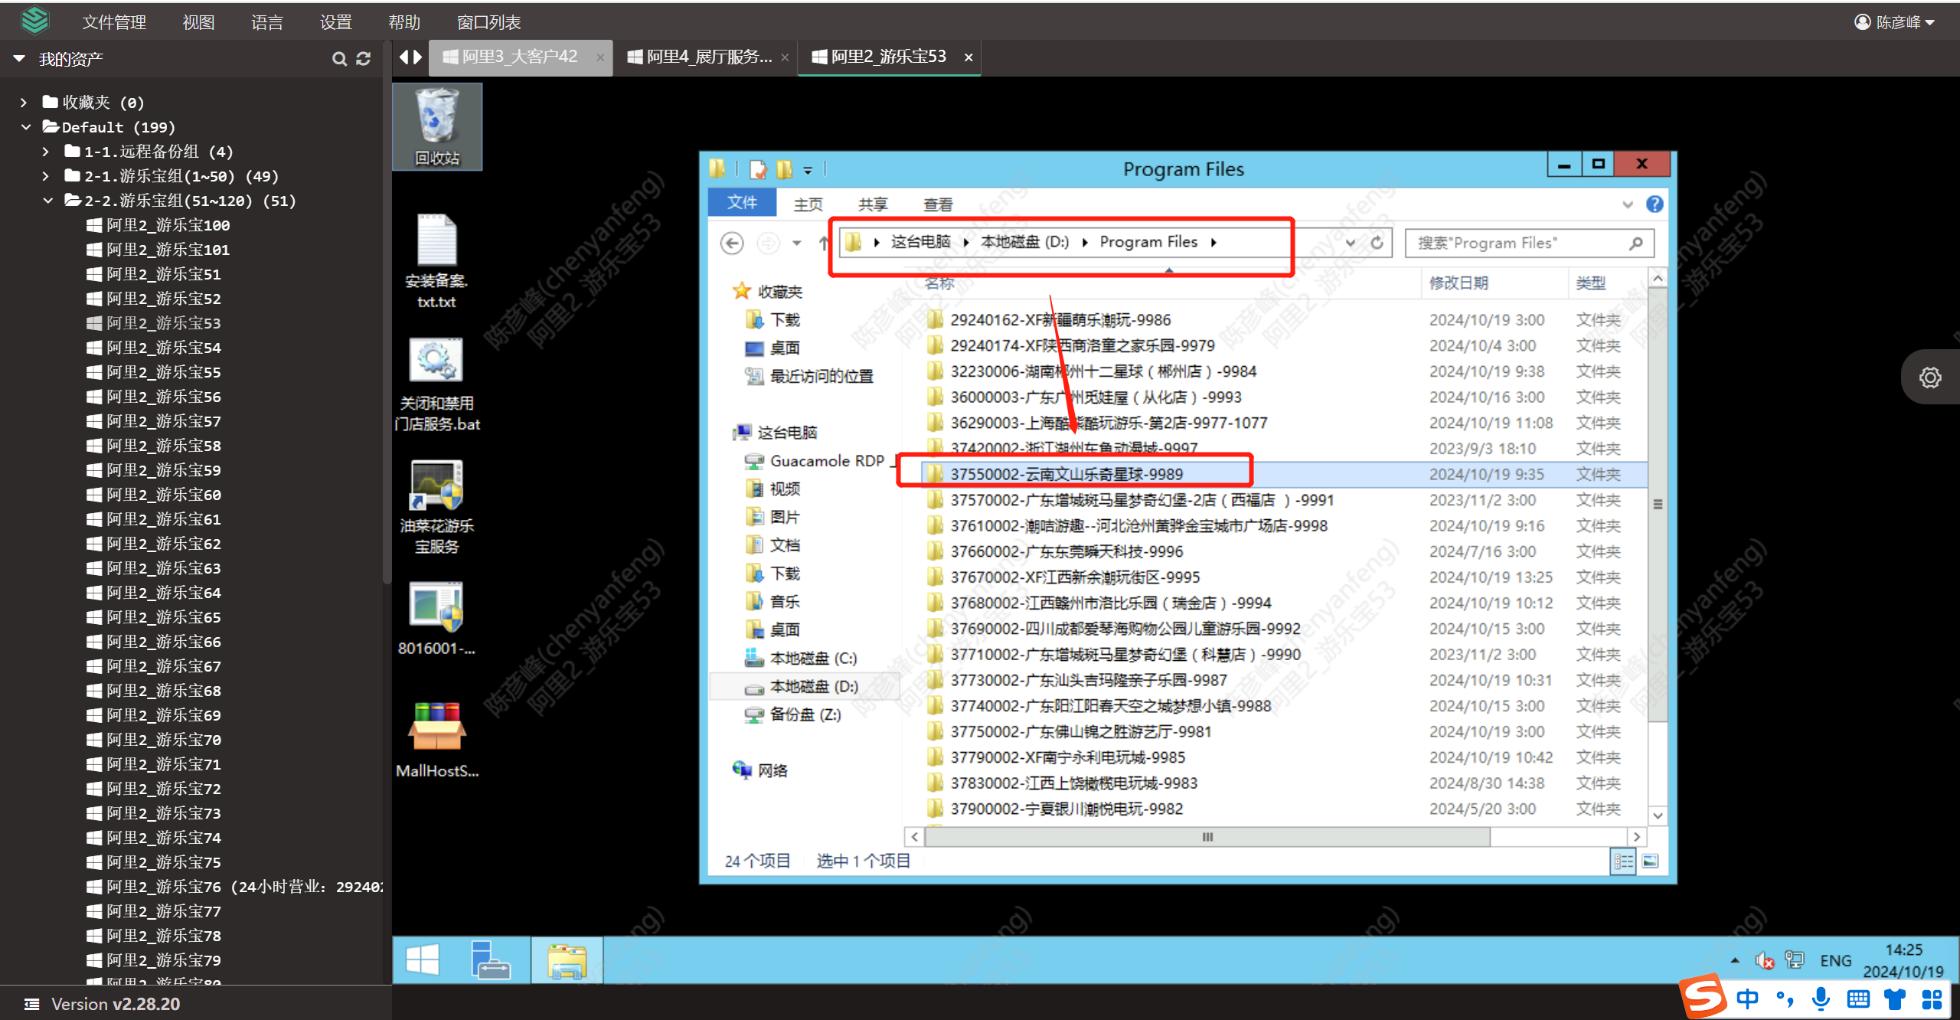Viewport: 1960px width, 1020px height.
Task: Open the floating settings gear on right edge
Action: pyautogui.click(x=1930, y=377)
